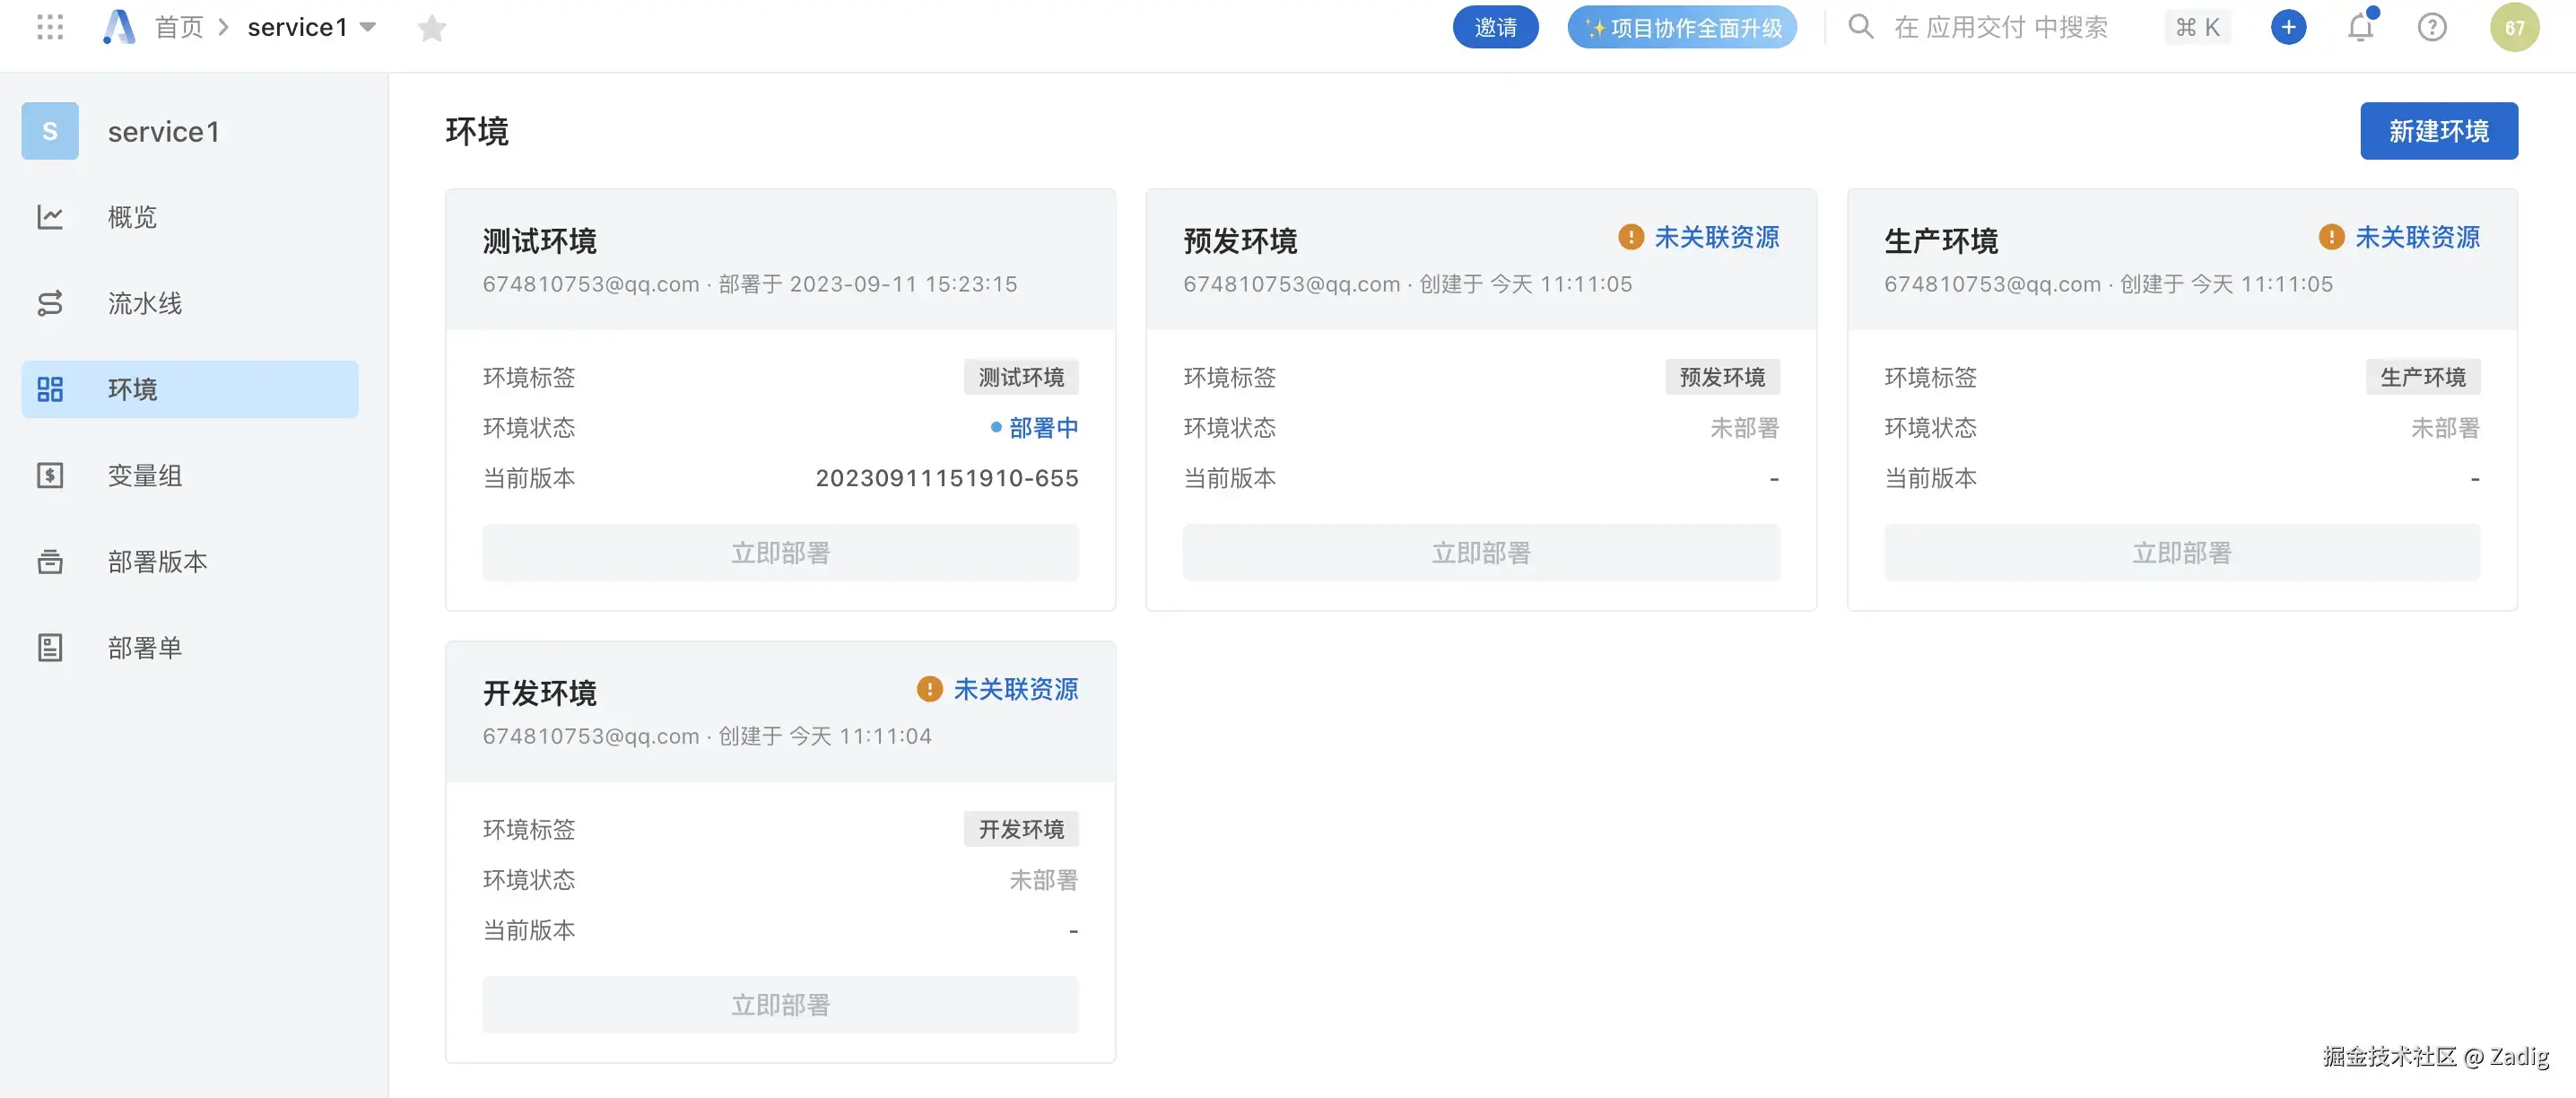Click the 预发环境 tag badge
The width and height of the screenshot is (2576, 1098).
[x=1722, y=377]
